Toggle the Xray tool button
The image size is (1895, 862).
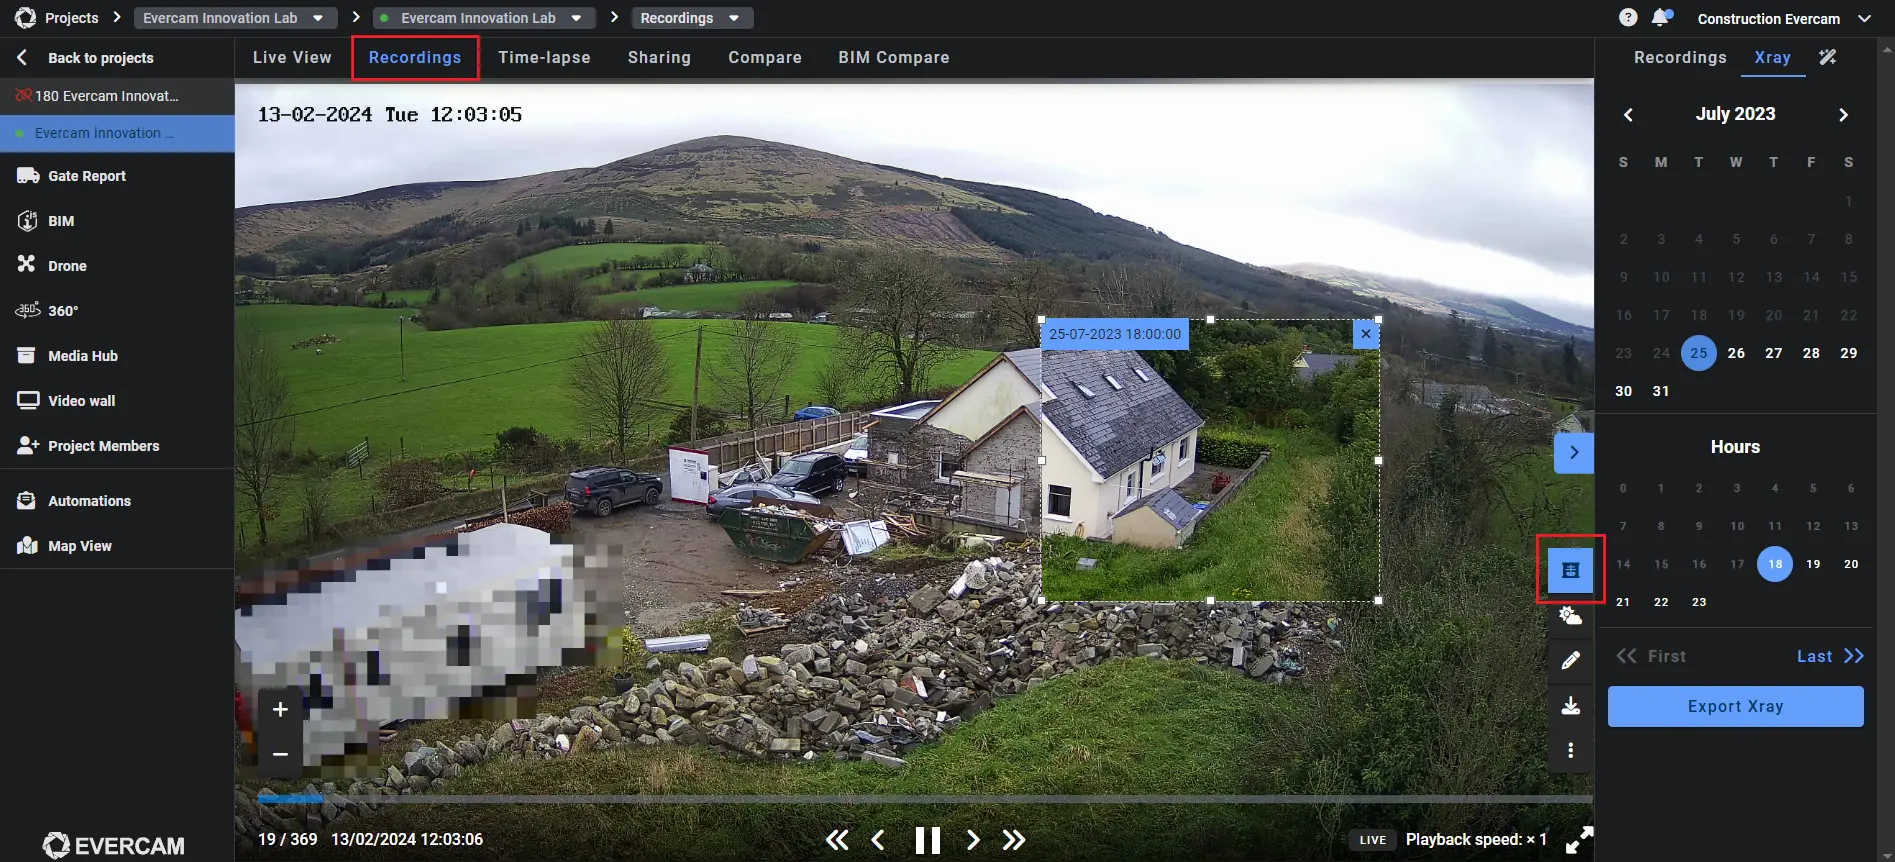(1571, 570)
